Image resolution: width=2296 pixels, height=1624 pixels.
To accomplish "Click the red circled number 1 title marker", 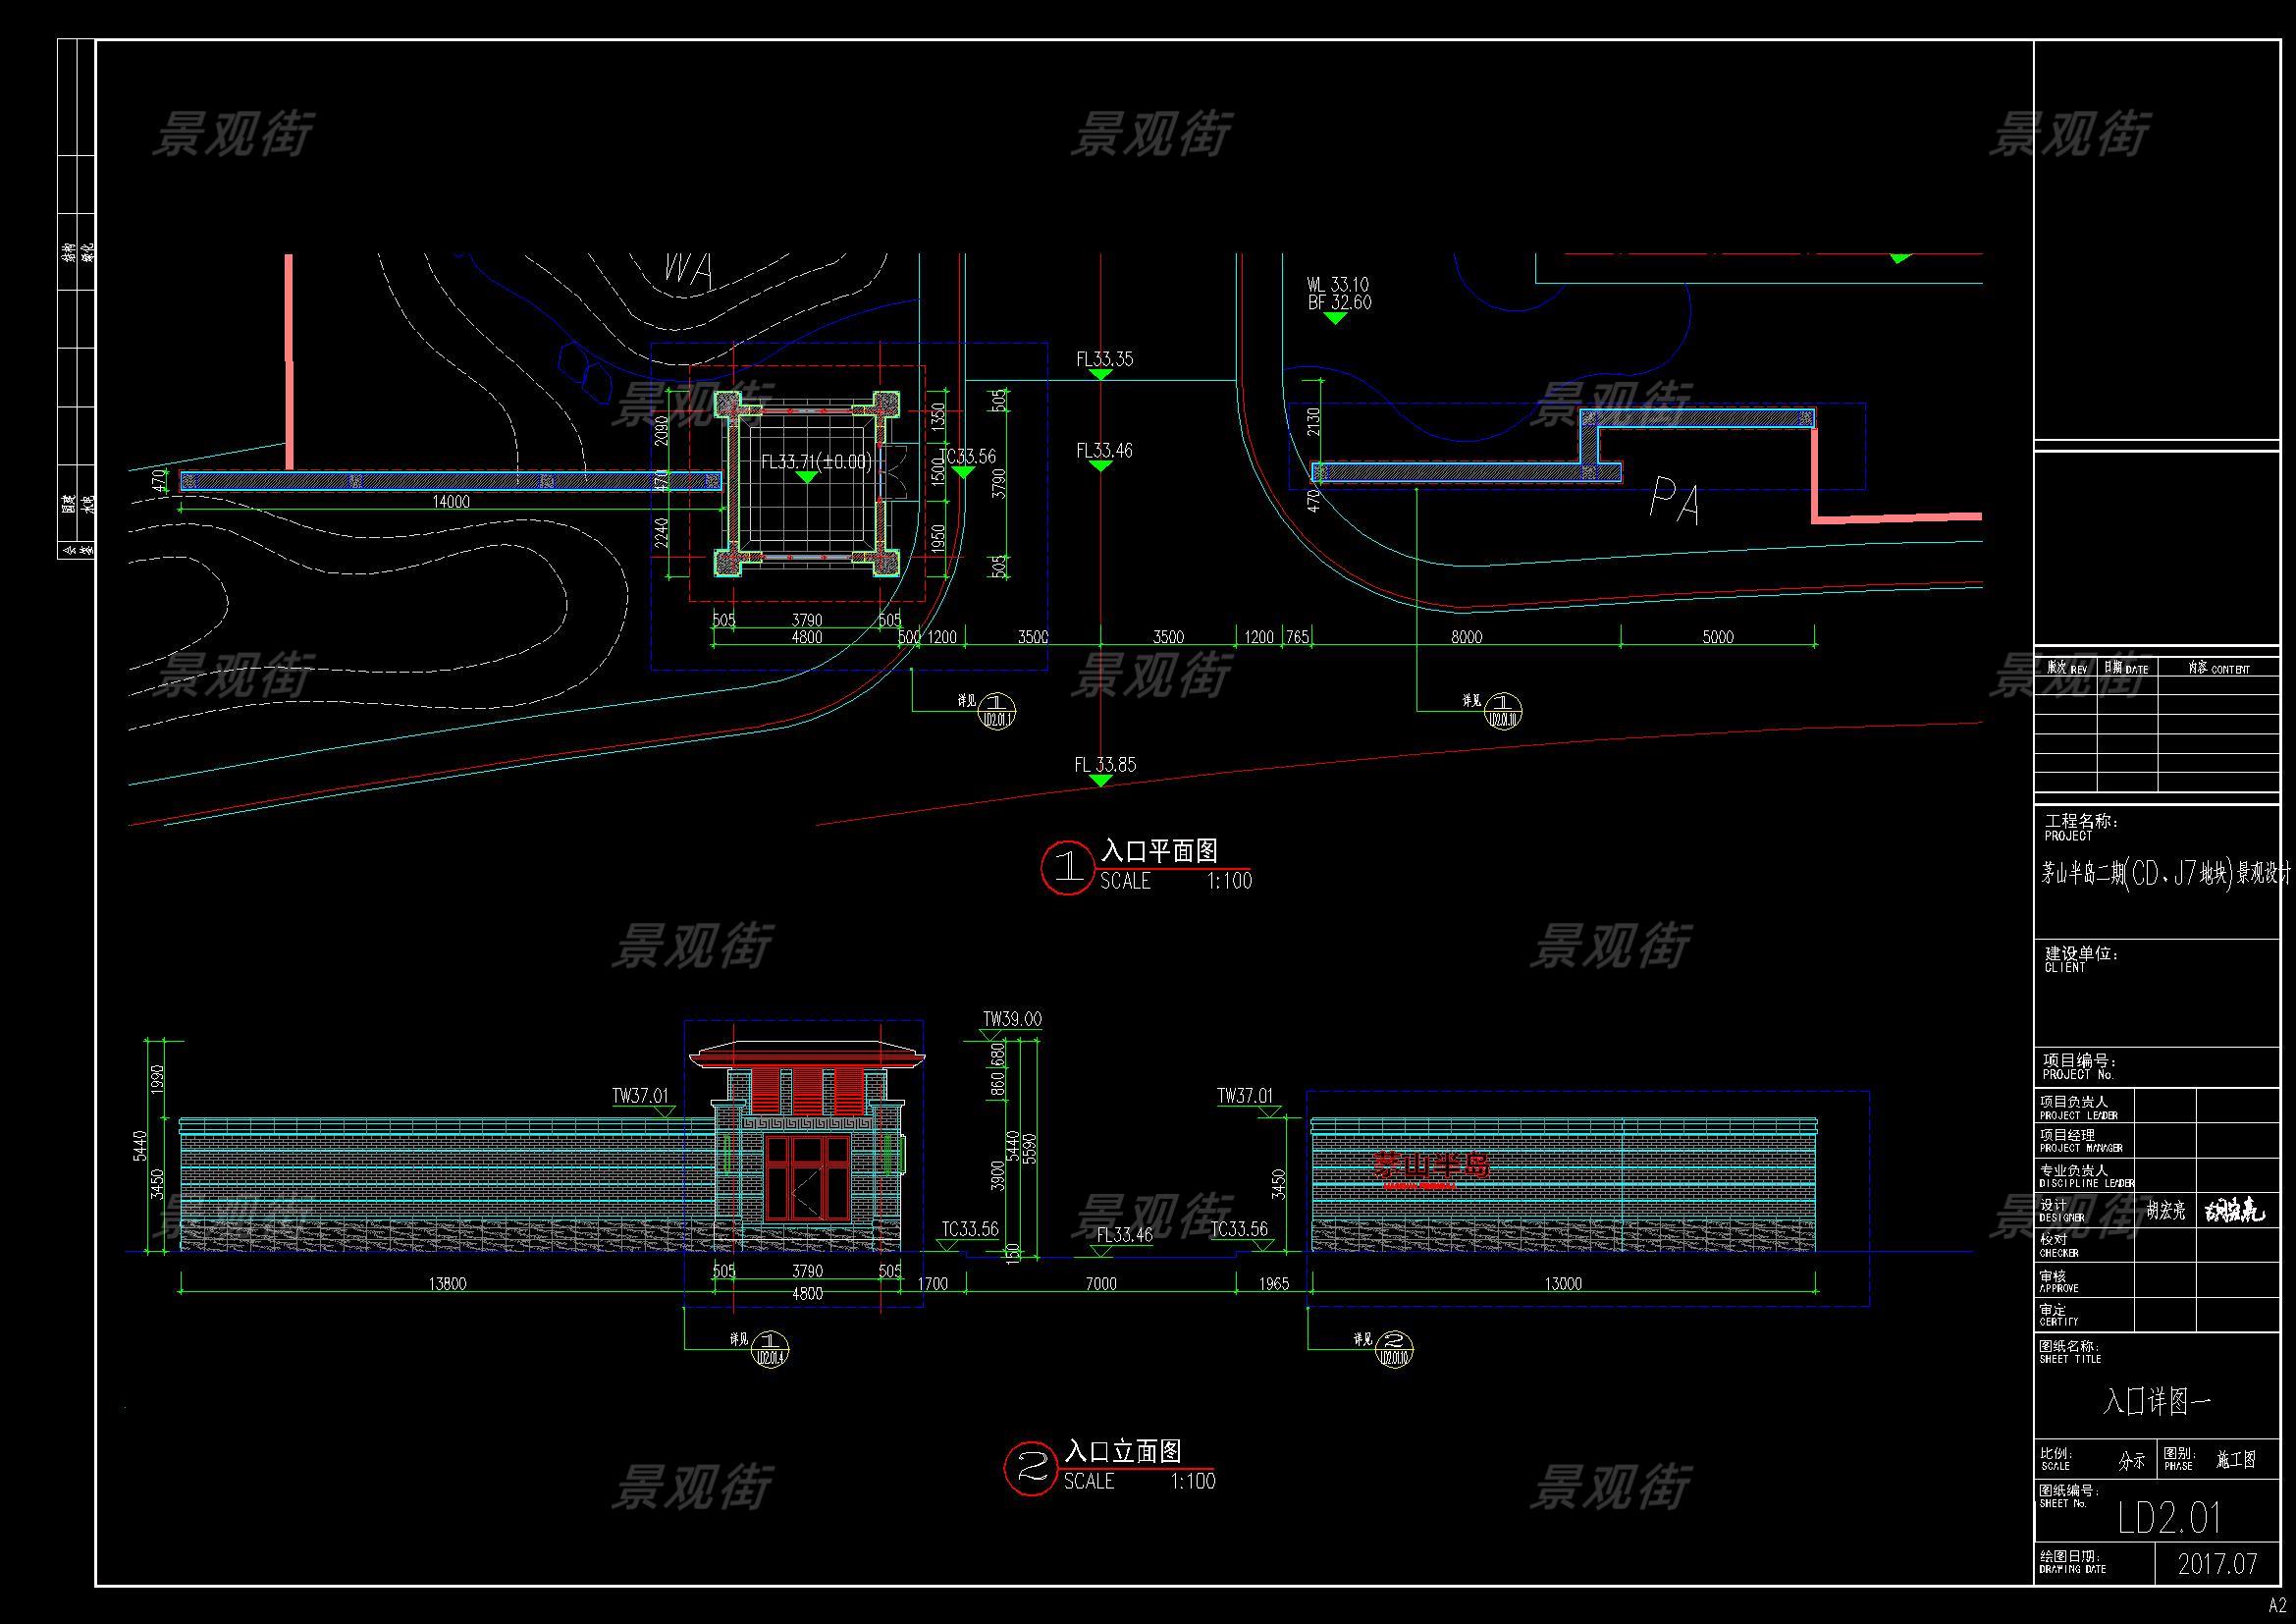I will pos(1067,868).
